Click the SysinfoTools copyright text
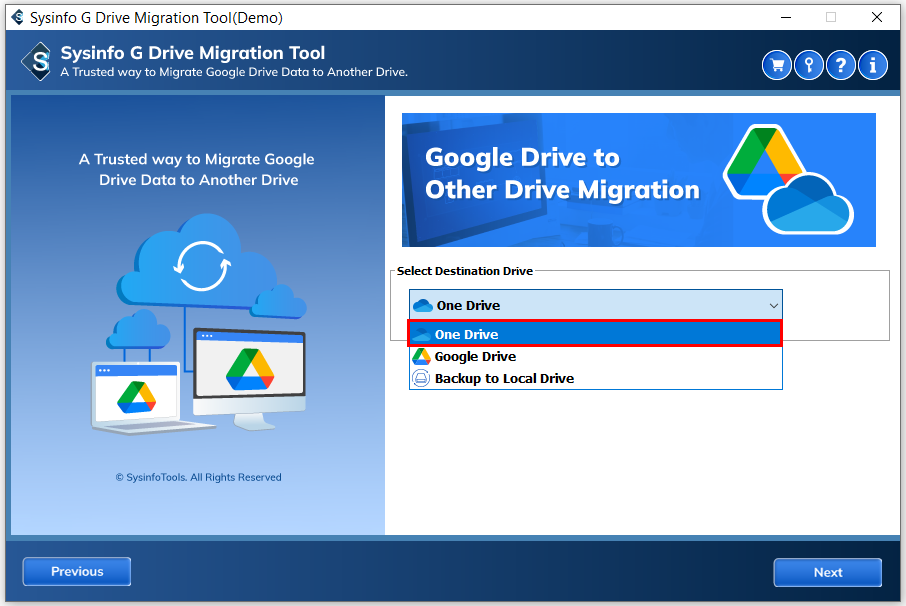Image resolution: width=906 pixels, height=606 pixels. click(x=198, y=478)
